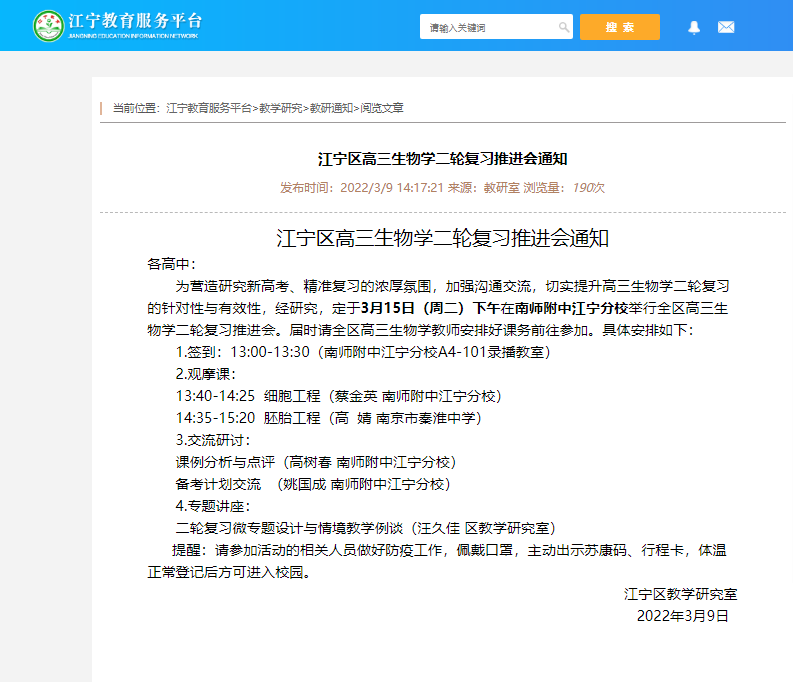
Task: Click the signature 江宁区教学研究室
Action: pyautogui.click(x=680, y=594)
